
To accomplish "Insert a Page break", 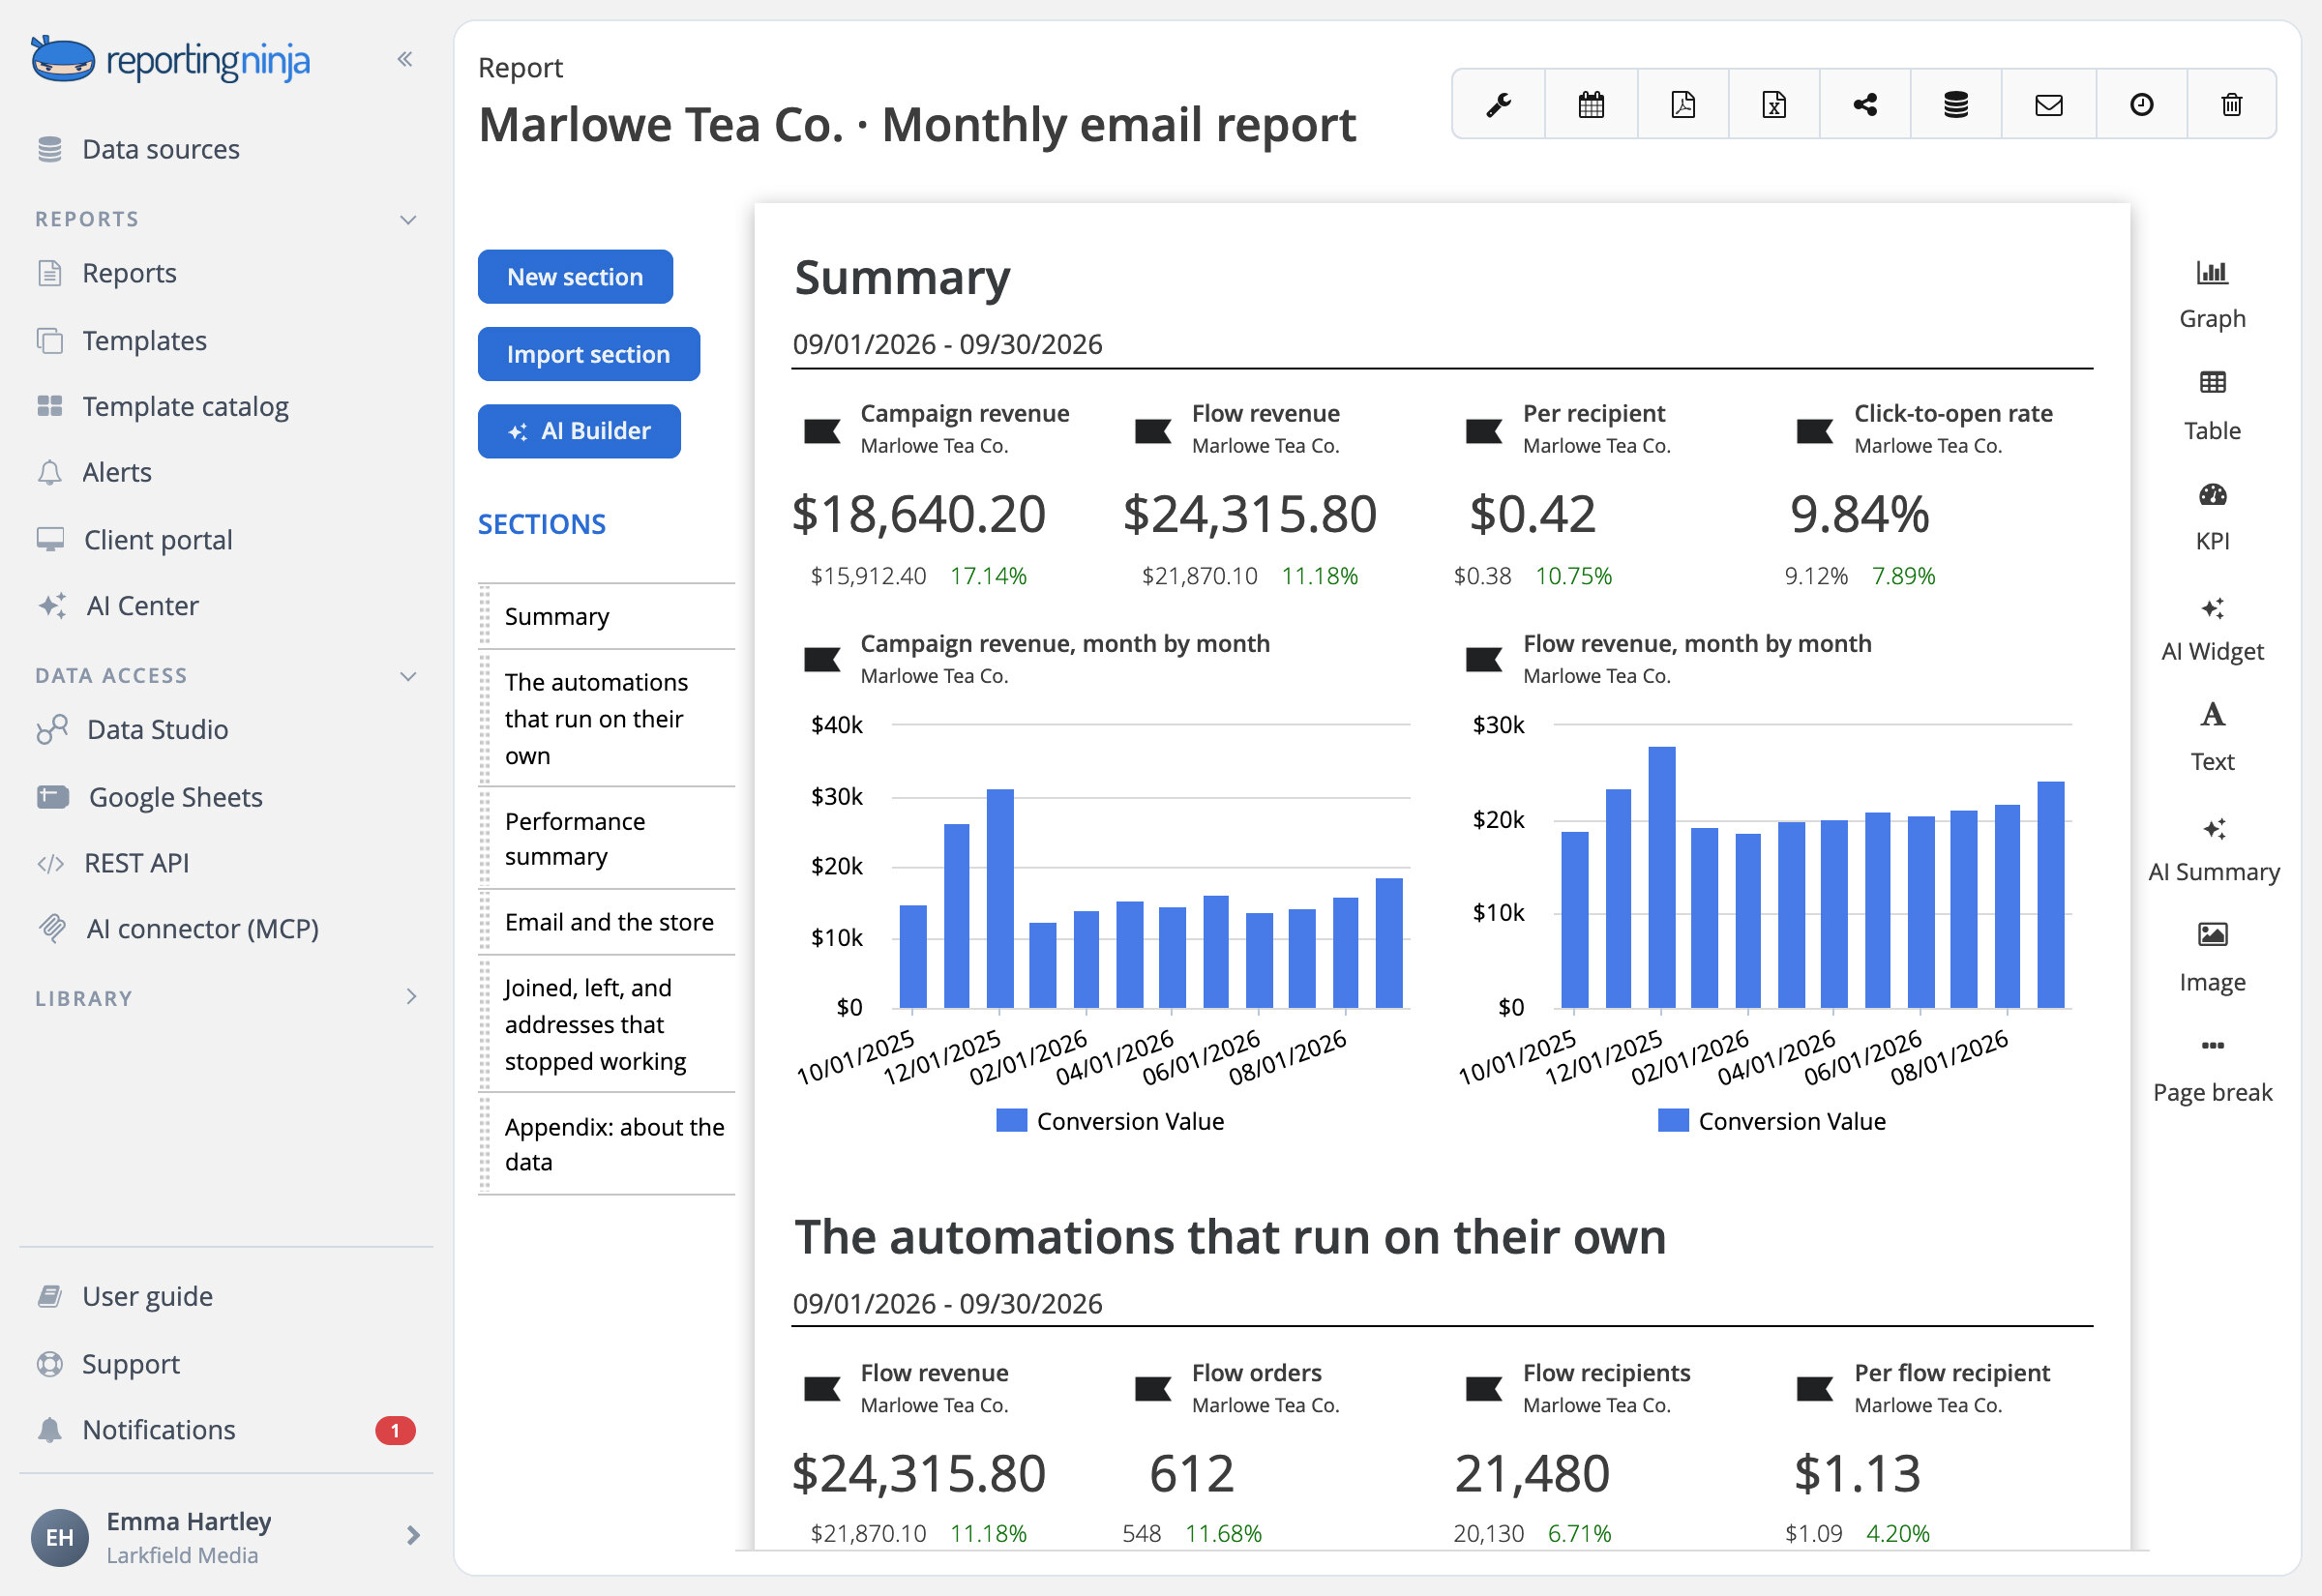I will (x=2212, y=1069).
